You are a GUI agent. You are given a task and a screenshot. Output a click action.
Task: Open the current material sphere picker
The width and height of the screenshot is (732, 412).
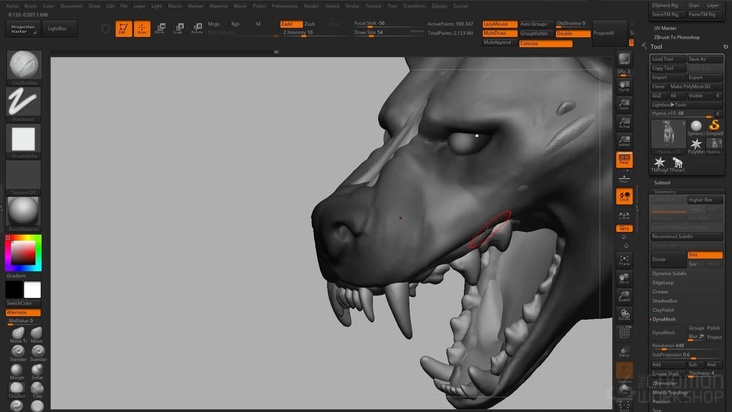coord(23,211)
